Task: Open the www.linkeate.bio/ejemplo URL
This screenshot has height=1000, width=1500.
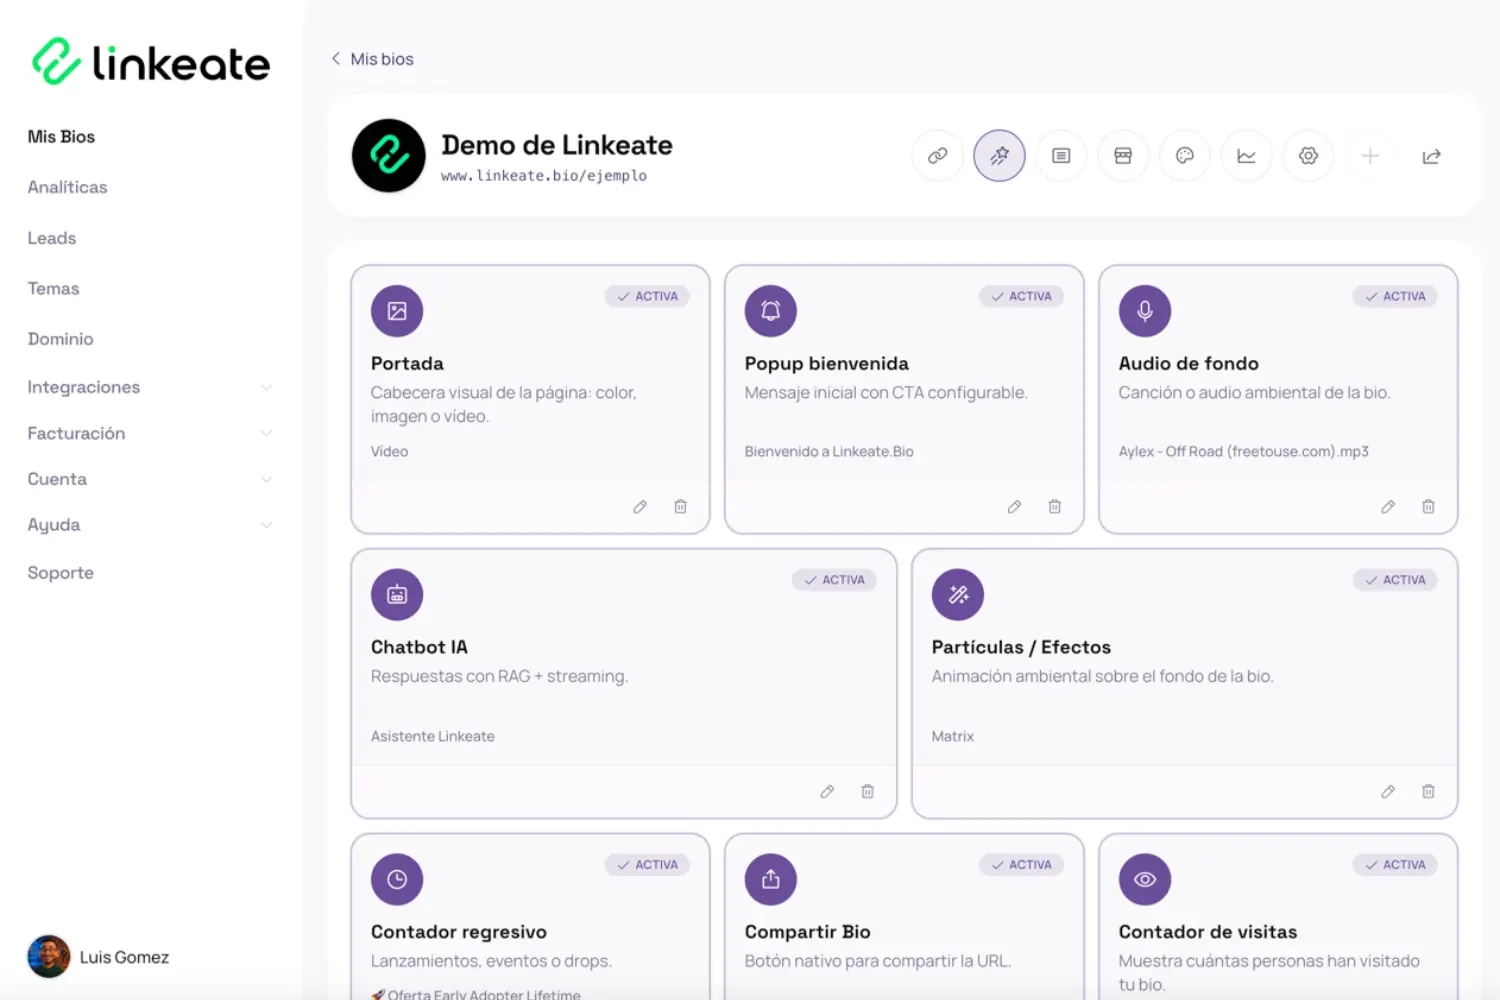Action: pos(544,176)
